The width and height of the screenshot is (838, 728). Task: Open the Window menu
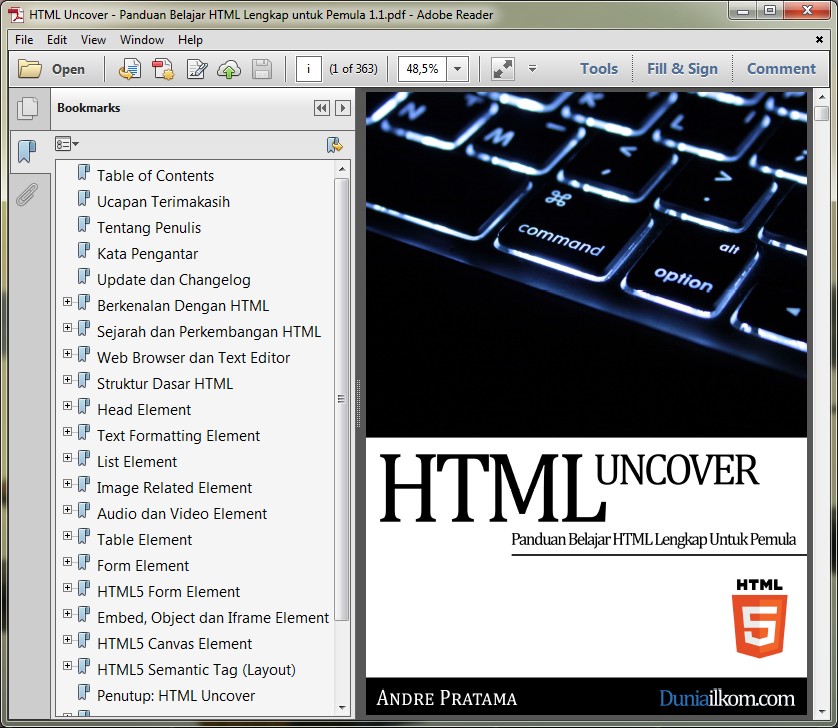[142, 40]
